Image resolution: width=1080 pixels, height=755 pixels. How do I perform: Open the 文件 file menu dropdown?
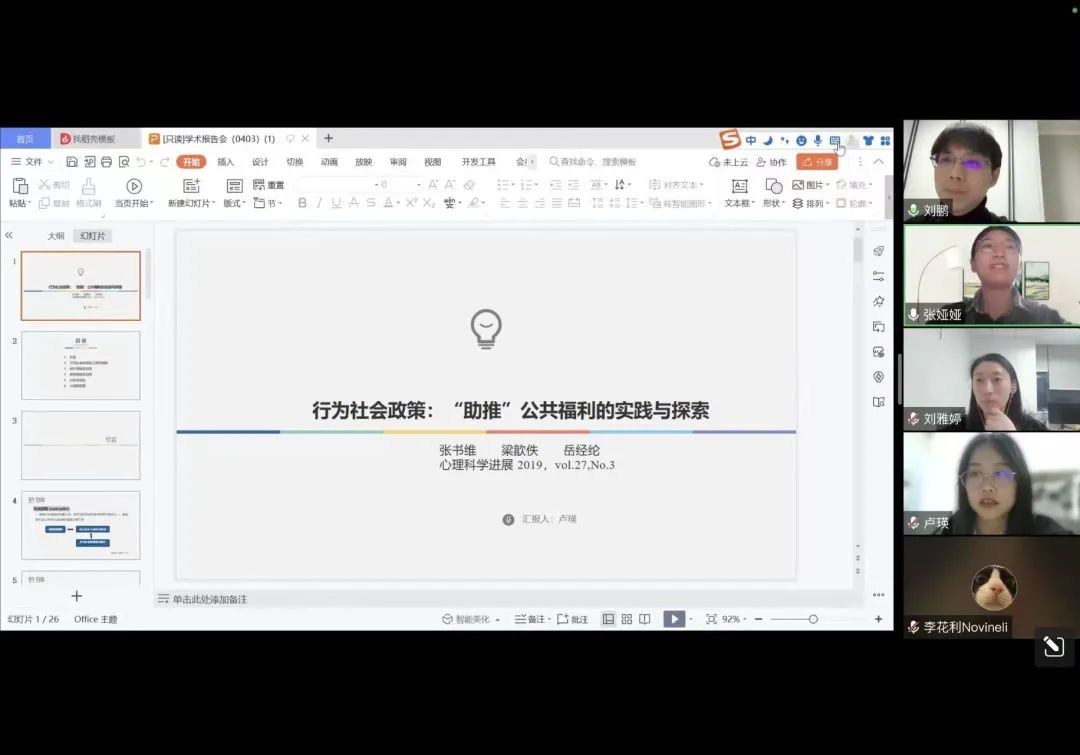point(33,162)
